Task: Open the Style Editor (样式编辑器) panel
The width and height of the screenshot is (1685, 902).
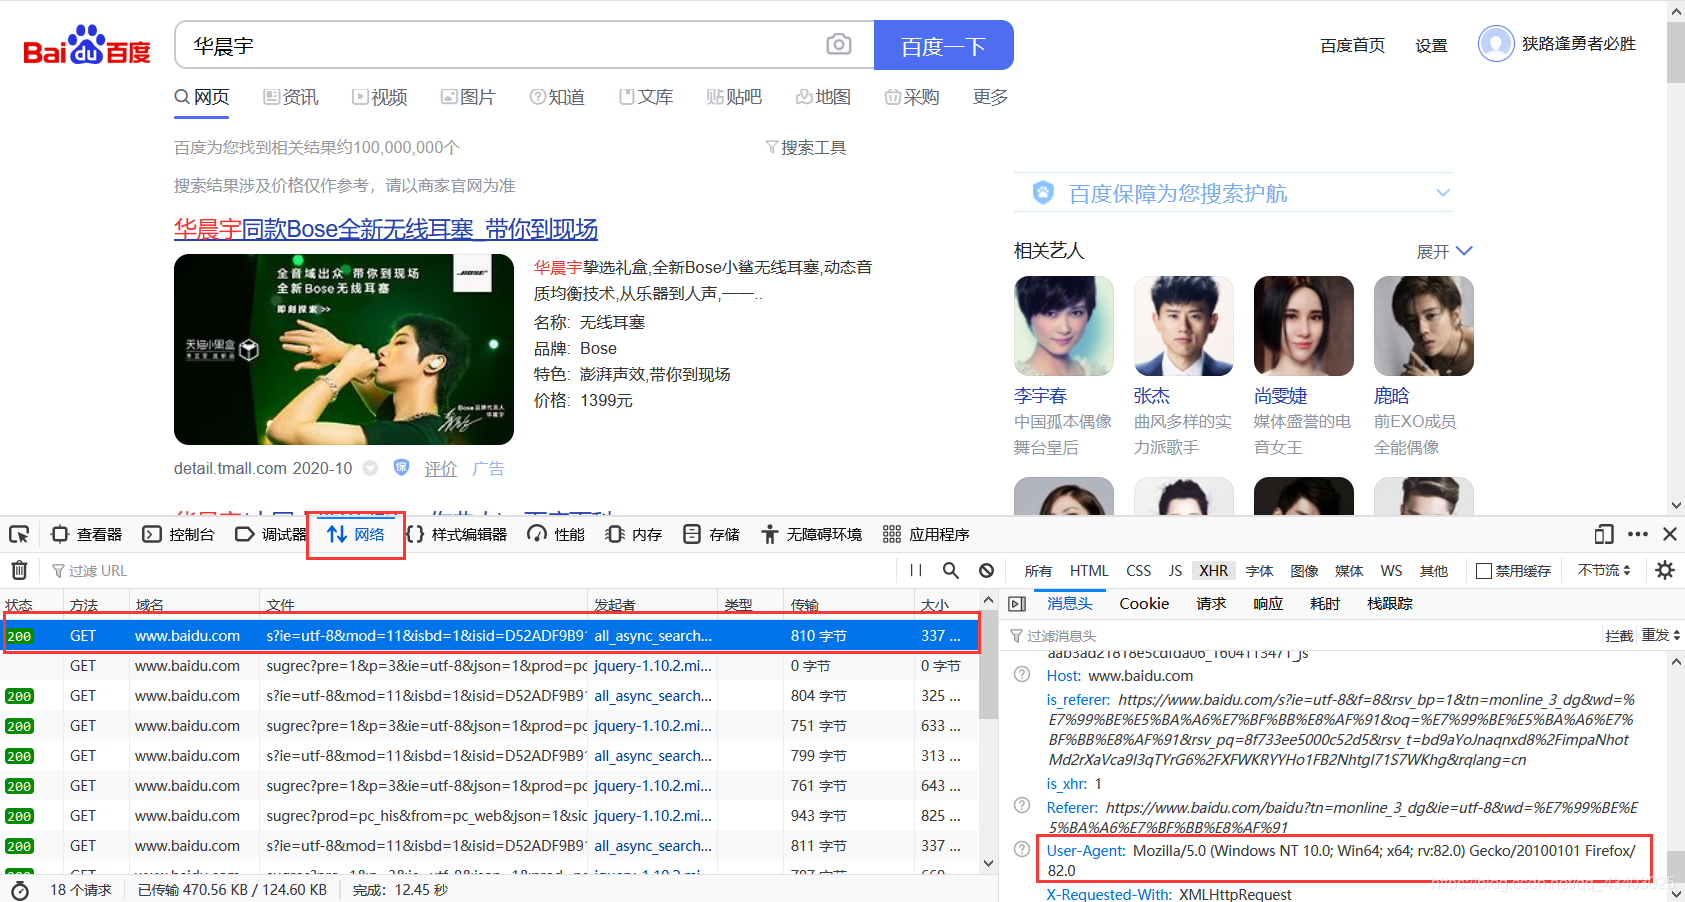Action: (457, 534)
